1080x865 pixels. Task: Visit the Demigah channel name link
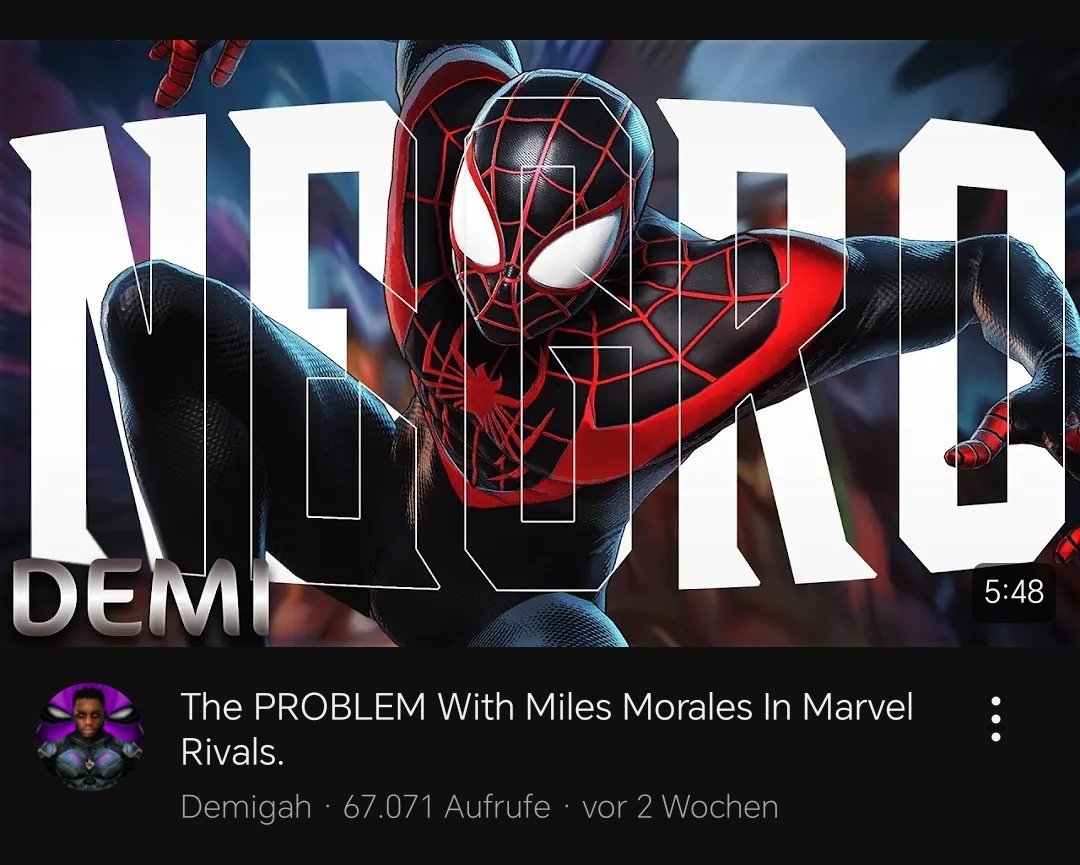(x=246, y=806)
